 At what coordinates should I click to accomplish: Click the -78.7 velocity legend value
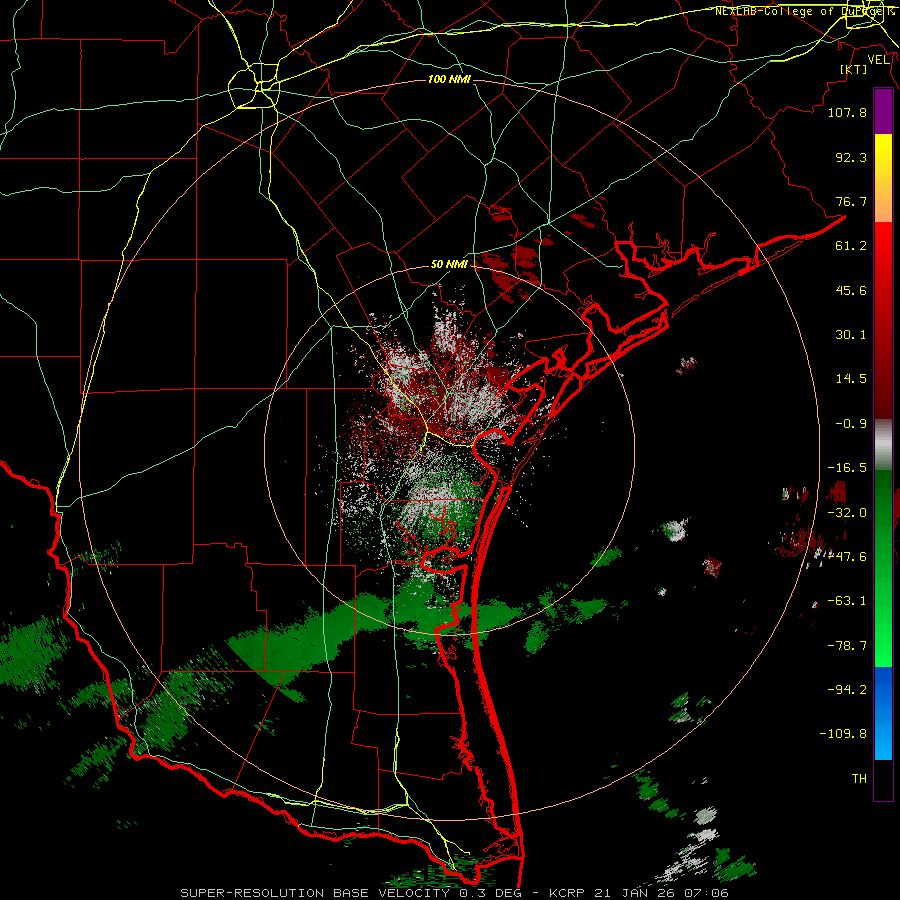point(847,646)
